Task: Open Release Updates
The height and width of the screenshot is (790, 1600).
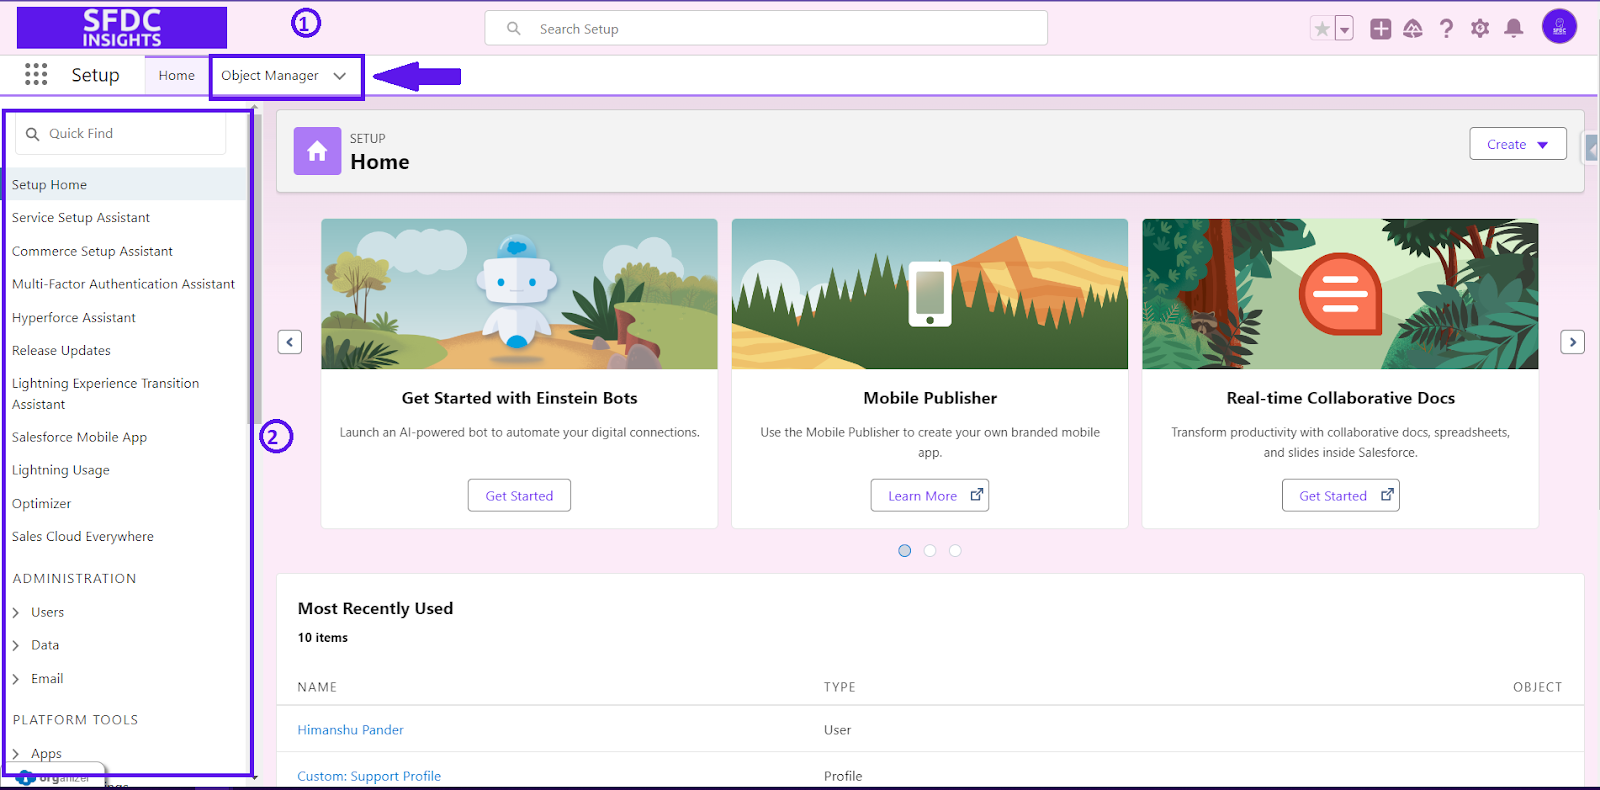Action: tap(61, 351)
